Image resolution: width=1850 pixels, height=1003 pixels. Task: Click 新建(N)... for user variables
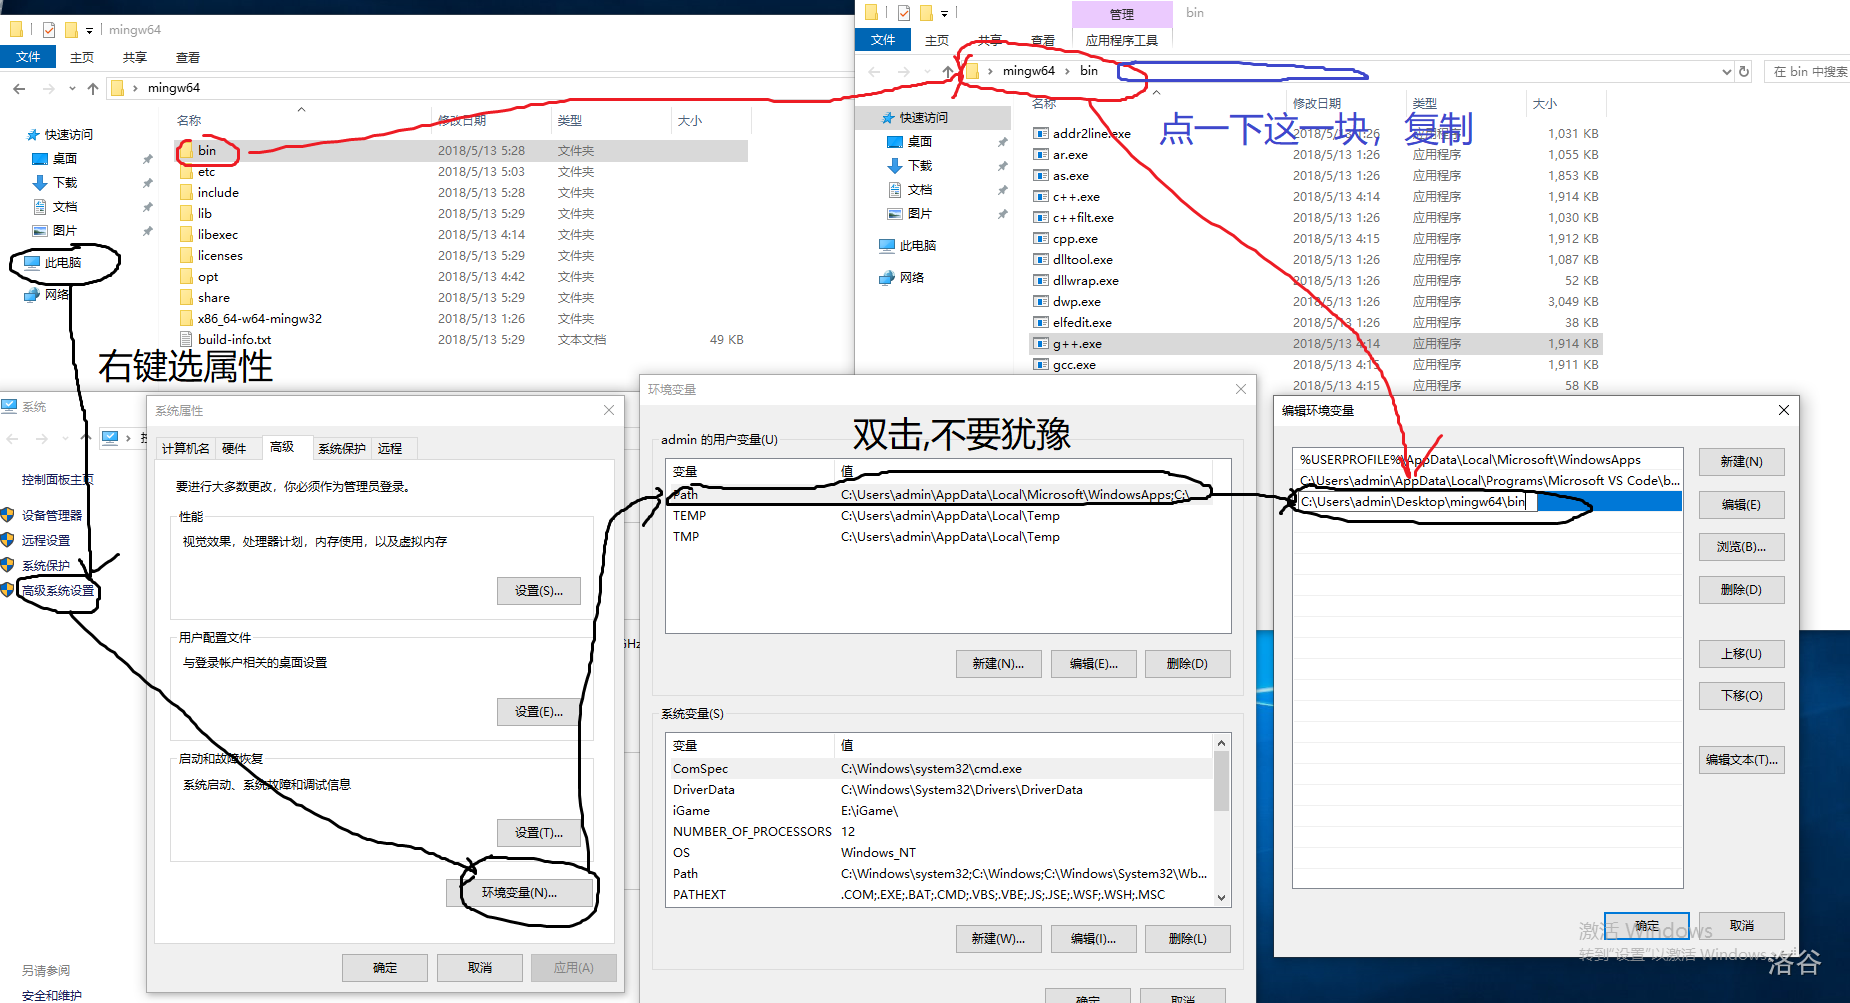point(998,664)
